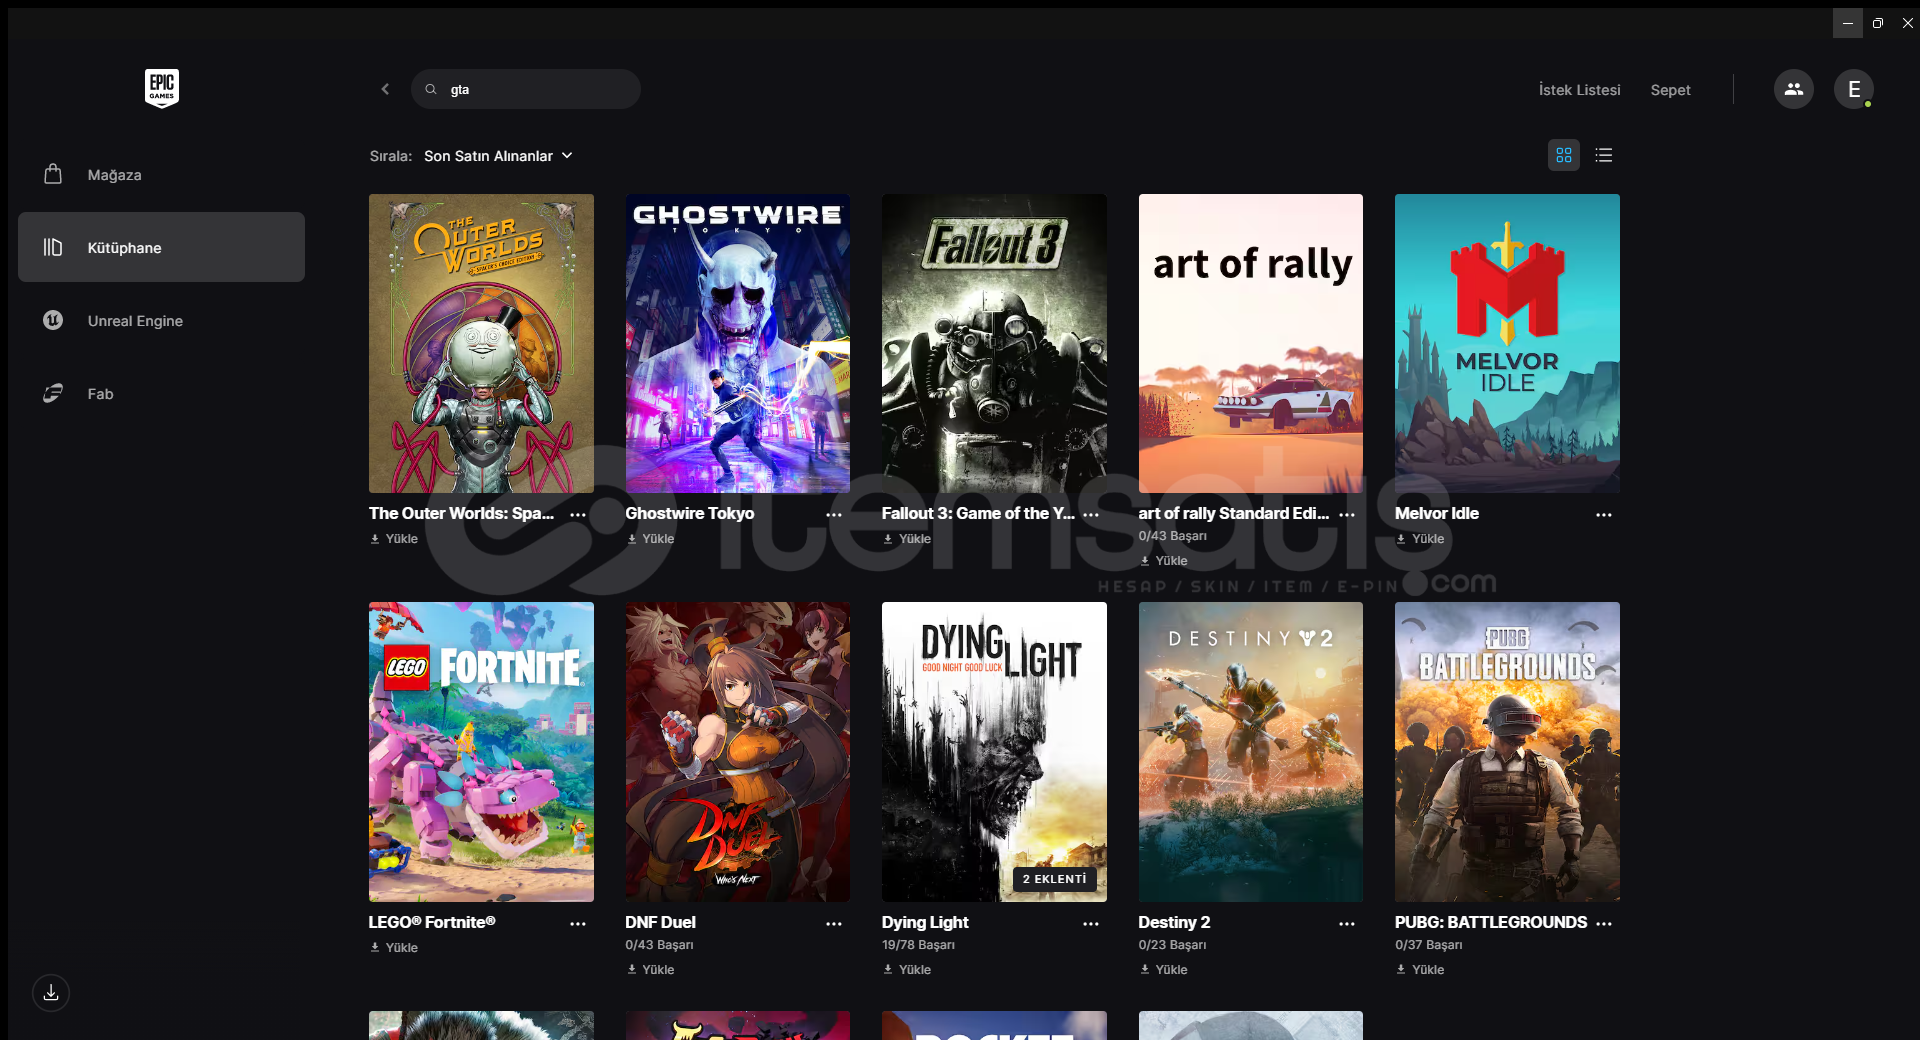Install The Outer Worlds via Yükle

(x=394, y=539)
